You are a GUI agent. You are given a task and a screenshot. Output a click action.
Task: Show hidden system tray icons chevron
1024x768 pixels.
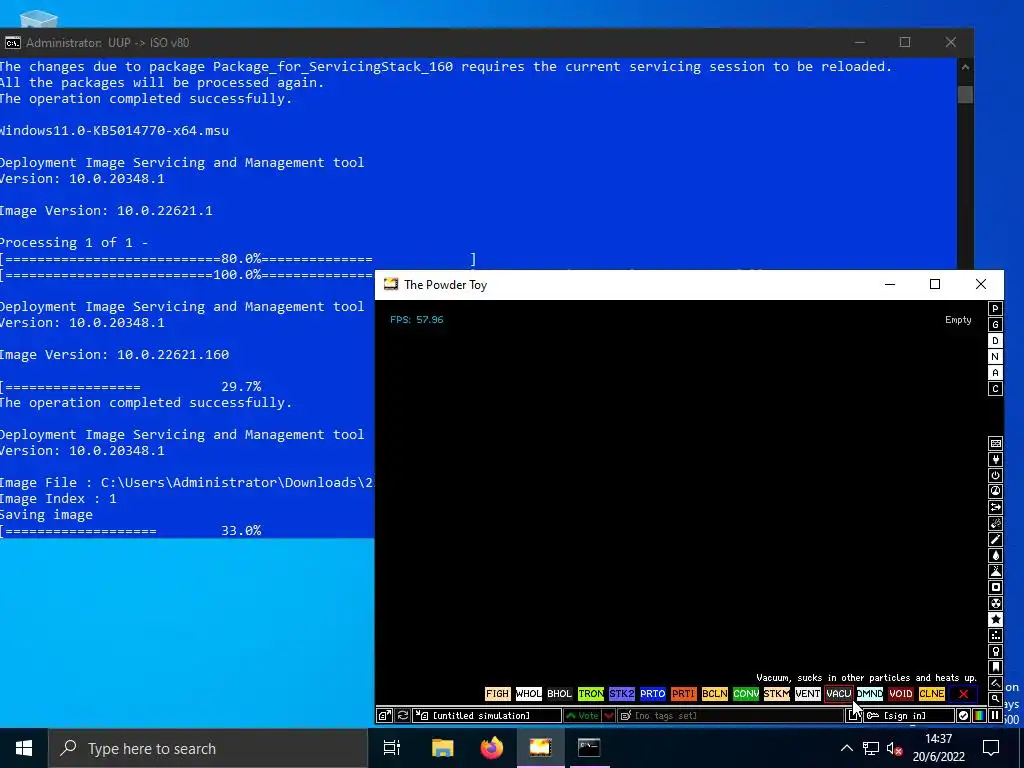846,748
